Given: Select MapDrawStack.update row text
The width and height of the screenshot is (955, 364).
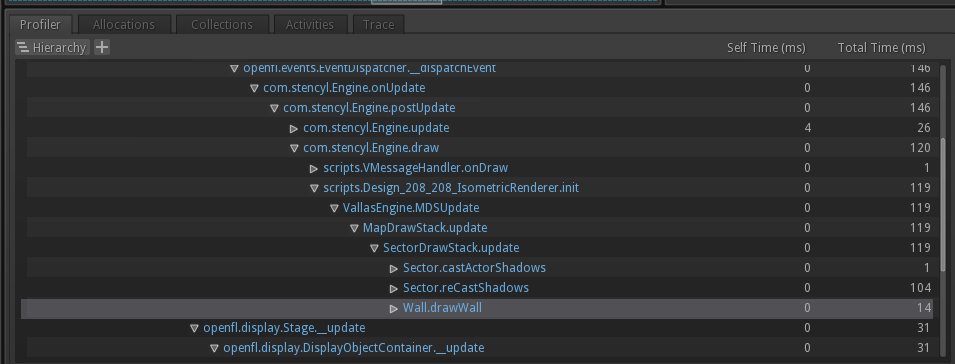Looking at the screenshot, I should click(x=425, y=228).
